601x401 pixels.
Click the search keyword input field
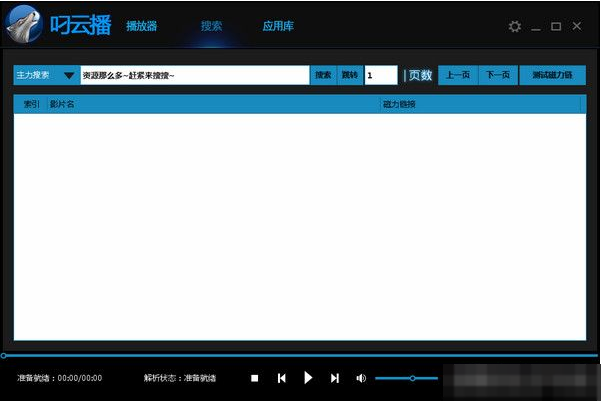point(194,75)
